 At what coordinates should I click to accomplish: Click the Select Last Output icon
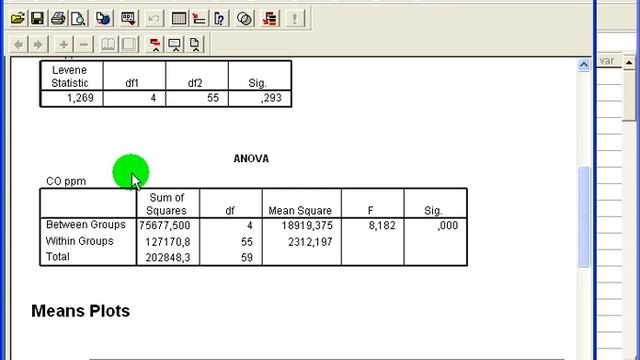[270, 18]
